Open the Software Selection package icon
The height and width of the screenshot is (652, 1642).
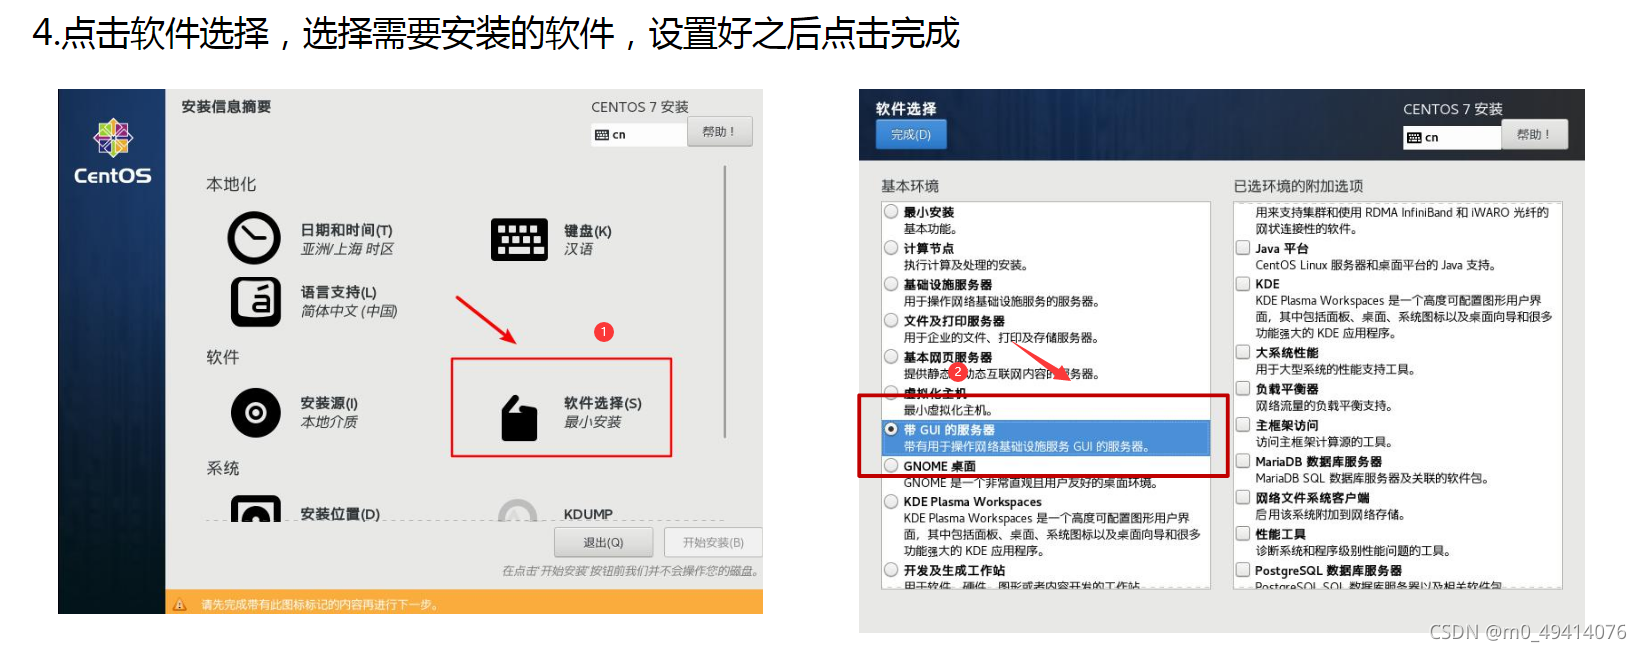pyautogui.click(x=519, y=418)
